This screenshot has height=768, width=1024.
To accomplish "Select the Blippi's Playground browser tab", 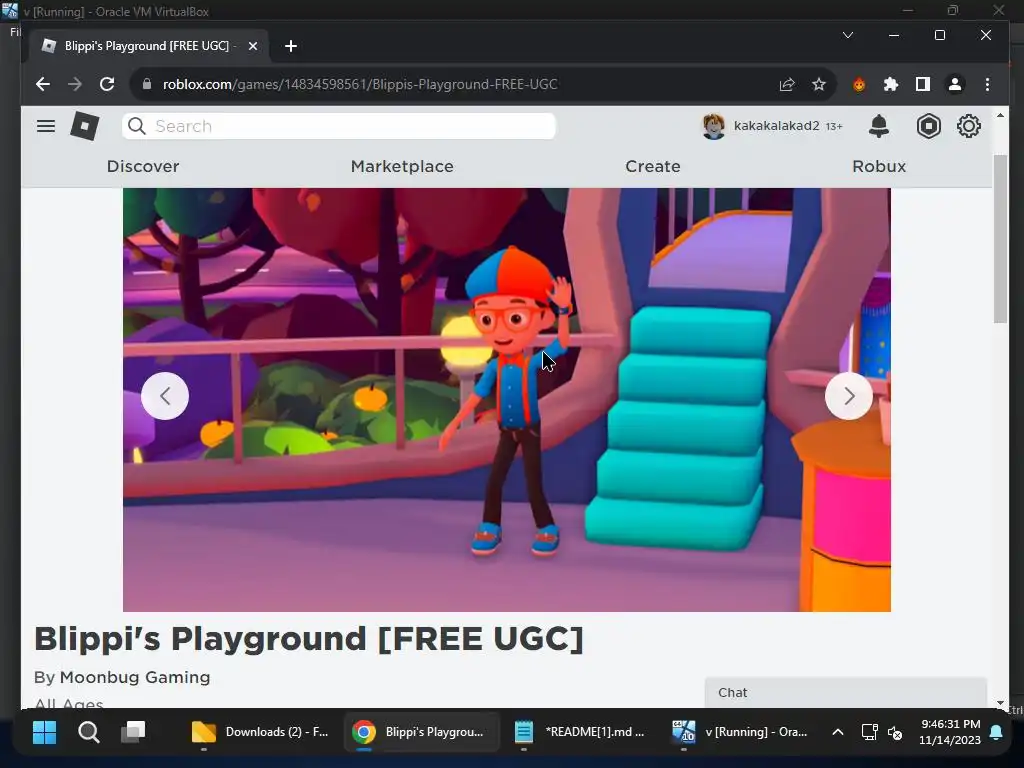I will pyautogui.click(x=149, y=46).
